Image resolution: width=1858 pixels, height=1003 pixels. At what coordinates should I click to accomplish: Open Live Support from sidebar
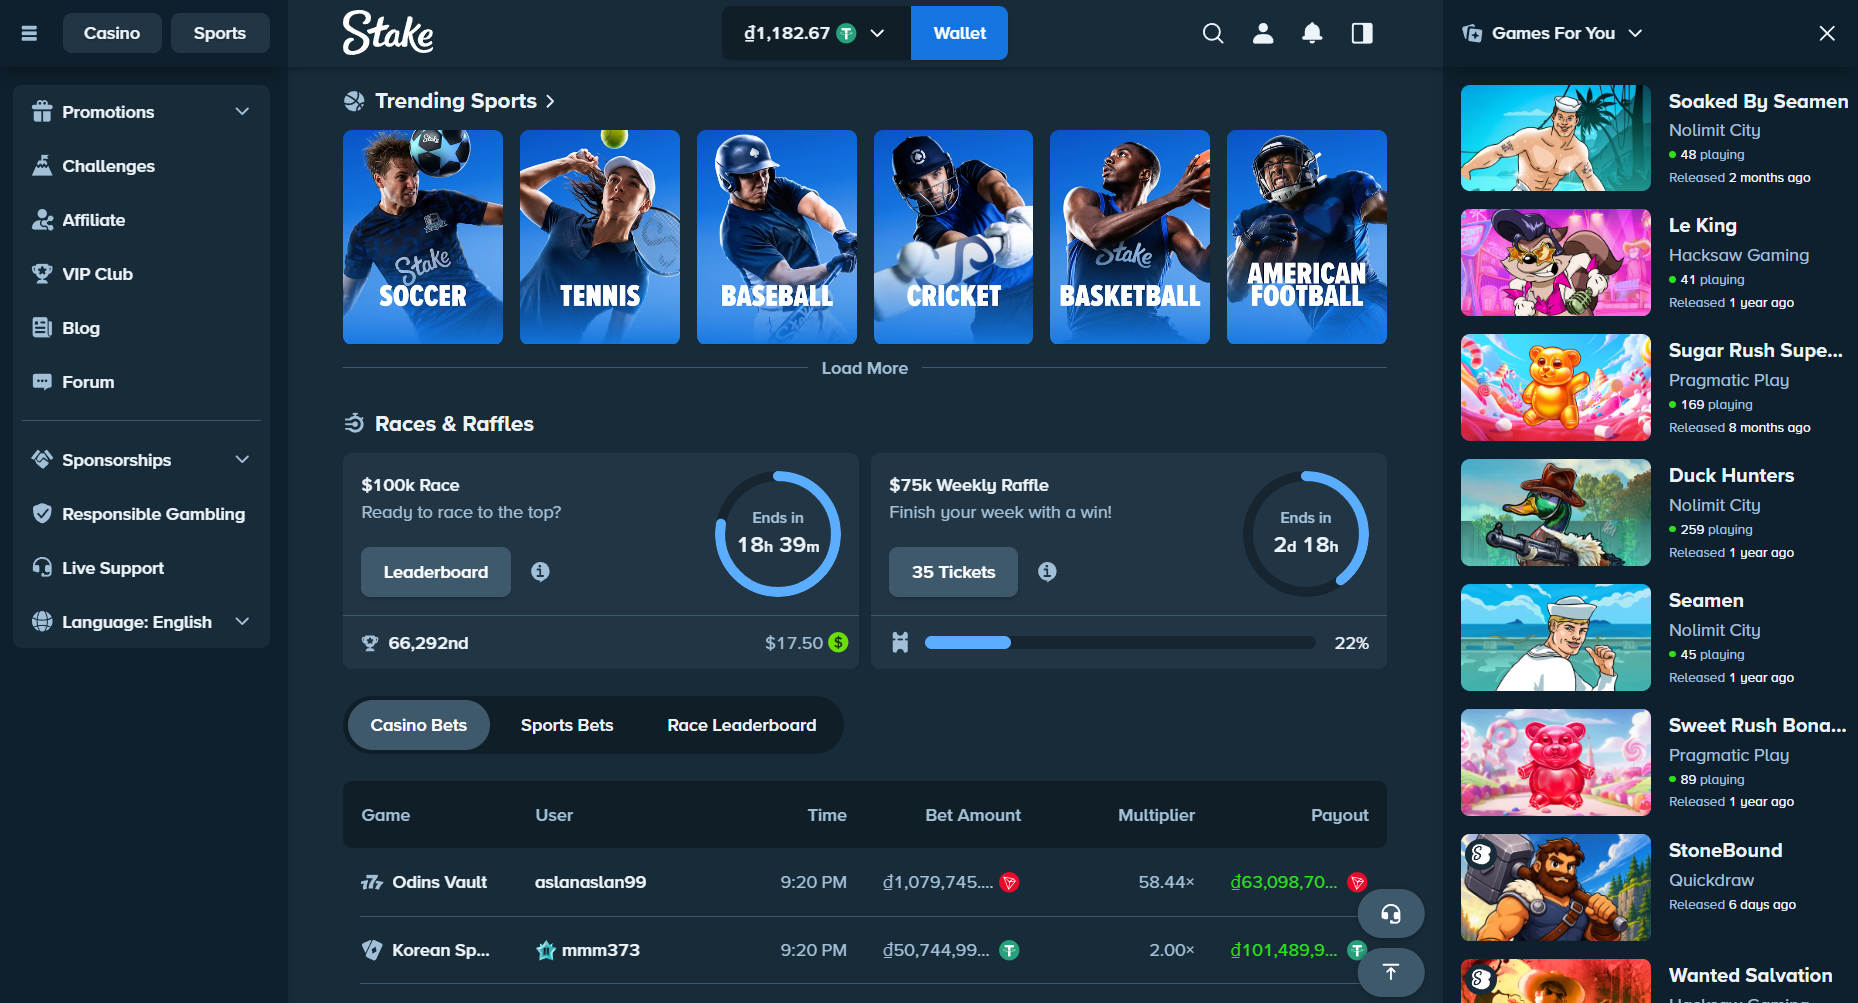pos(113,567)
